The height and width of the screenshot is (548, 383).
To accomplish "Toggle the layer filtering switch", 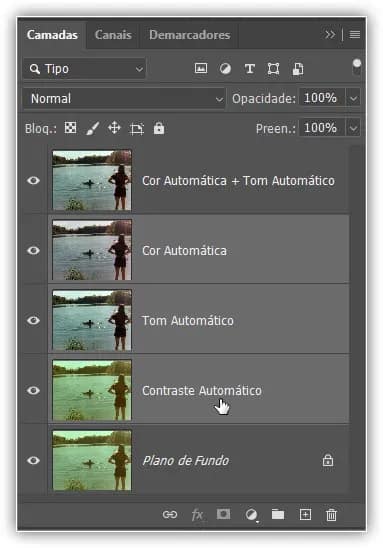I will 356,67.
